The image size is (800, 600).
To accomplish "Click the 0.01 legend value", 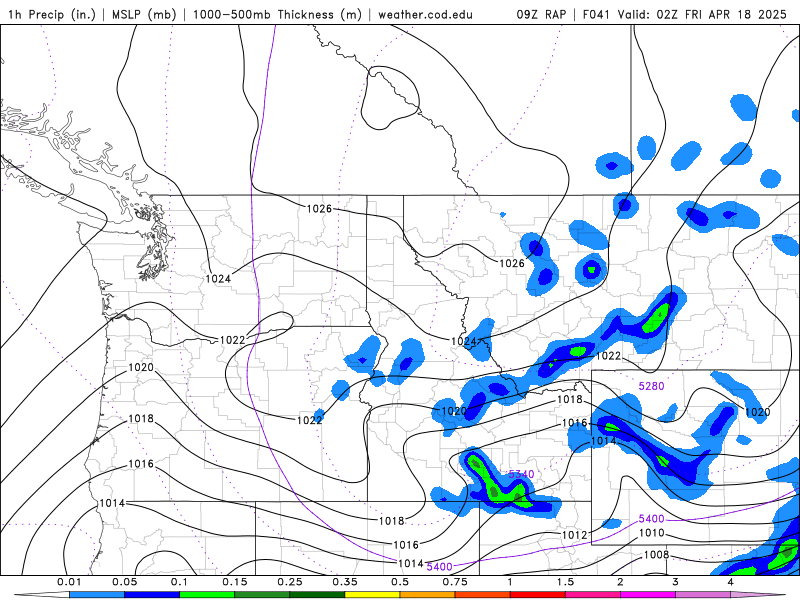I will [69, 582].
